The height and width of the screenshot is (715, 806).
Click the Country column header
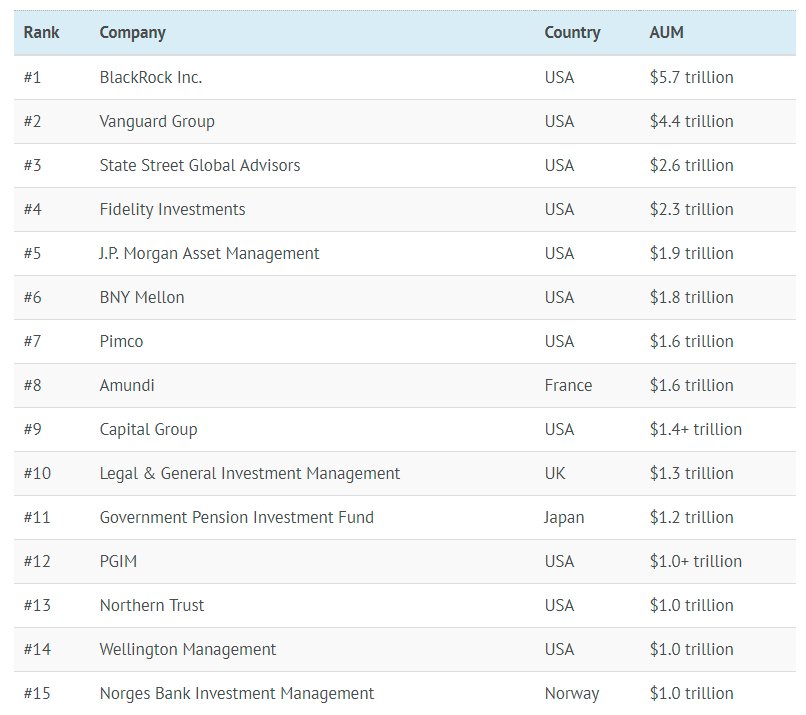[x=572, y=33]
